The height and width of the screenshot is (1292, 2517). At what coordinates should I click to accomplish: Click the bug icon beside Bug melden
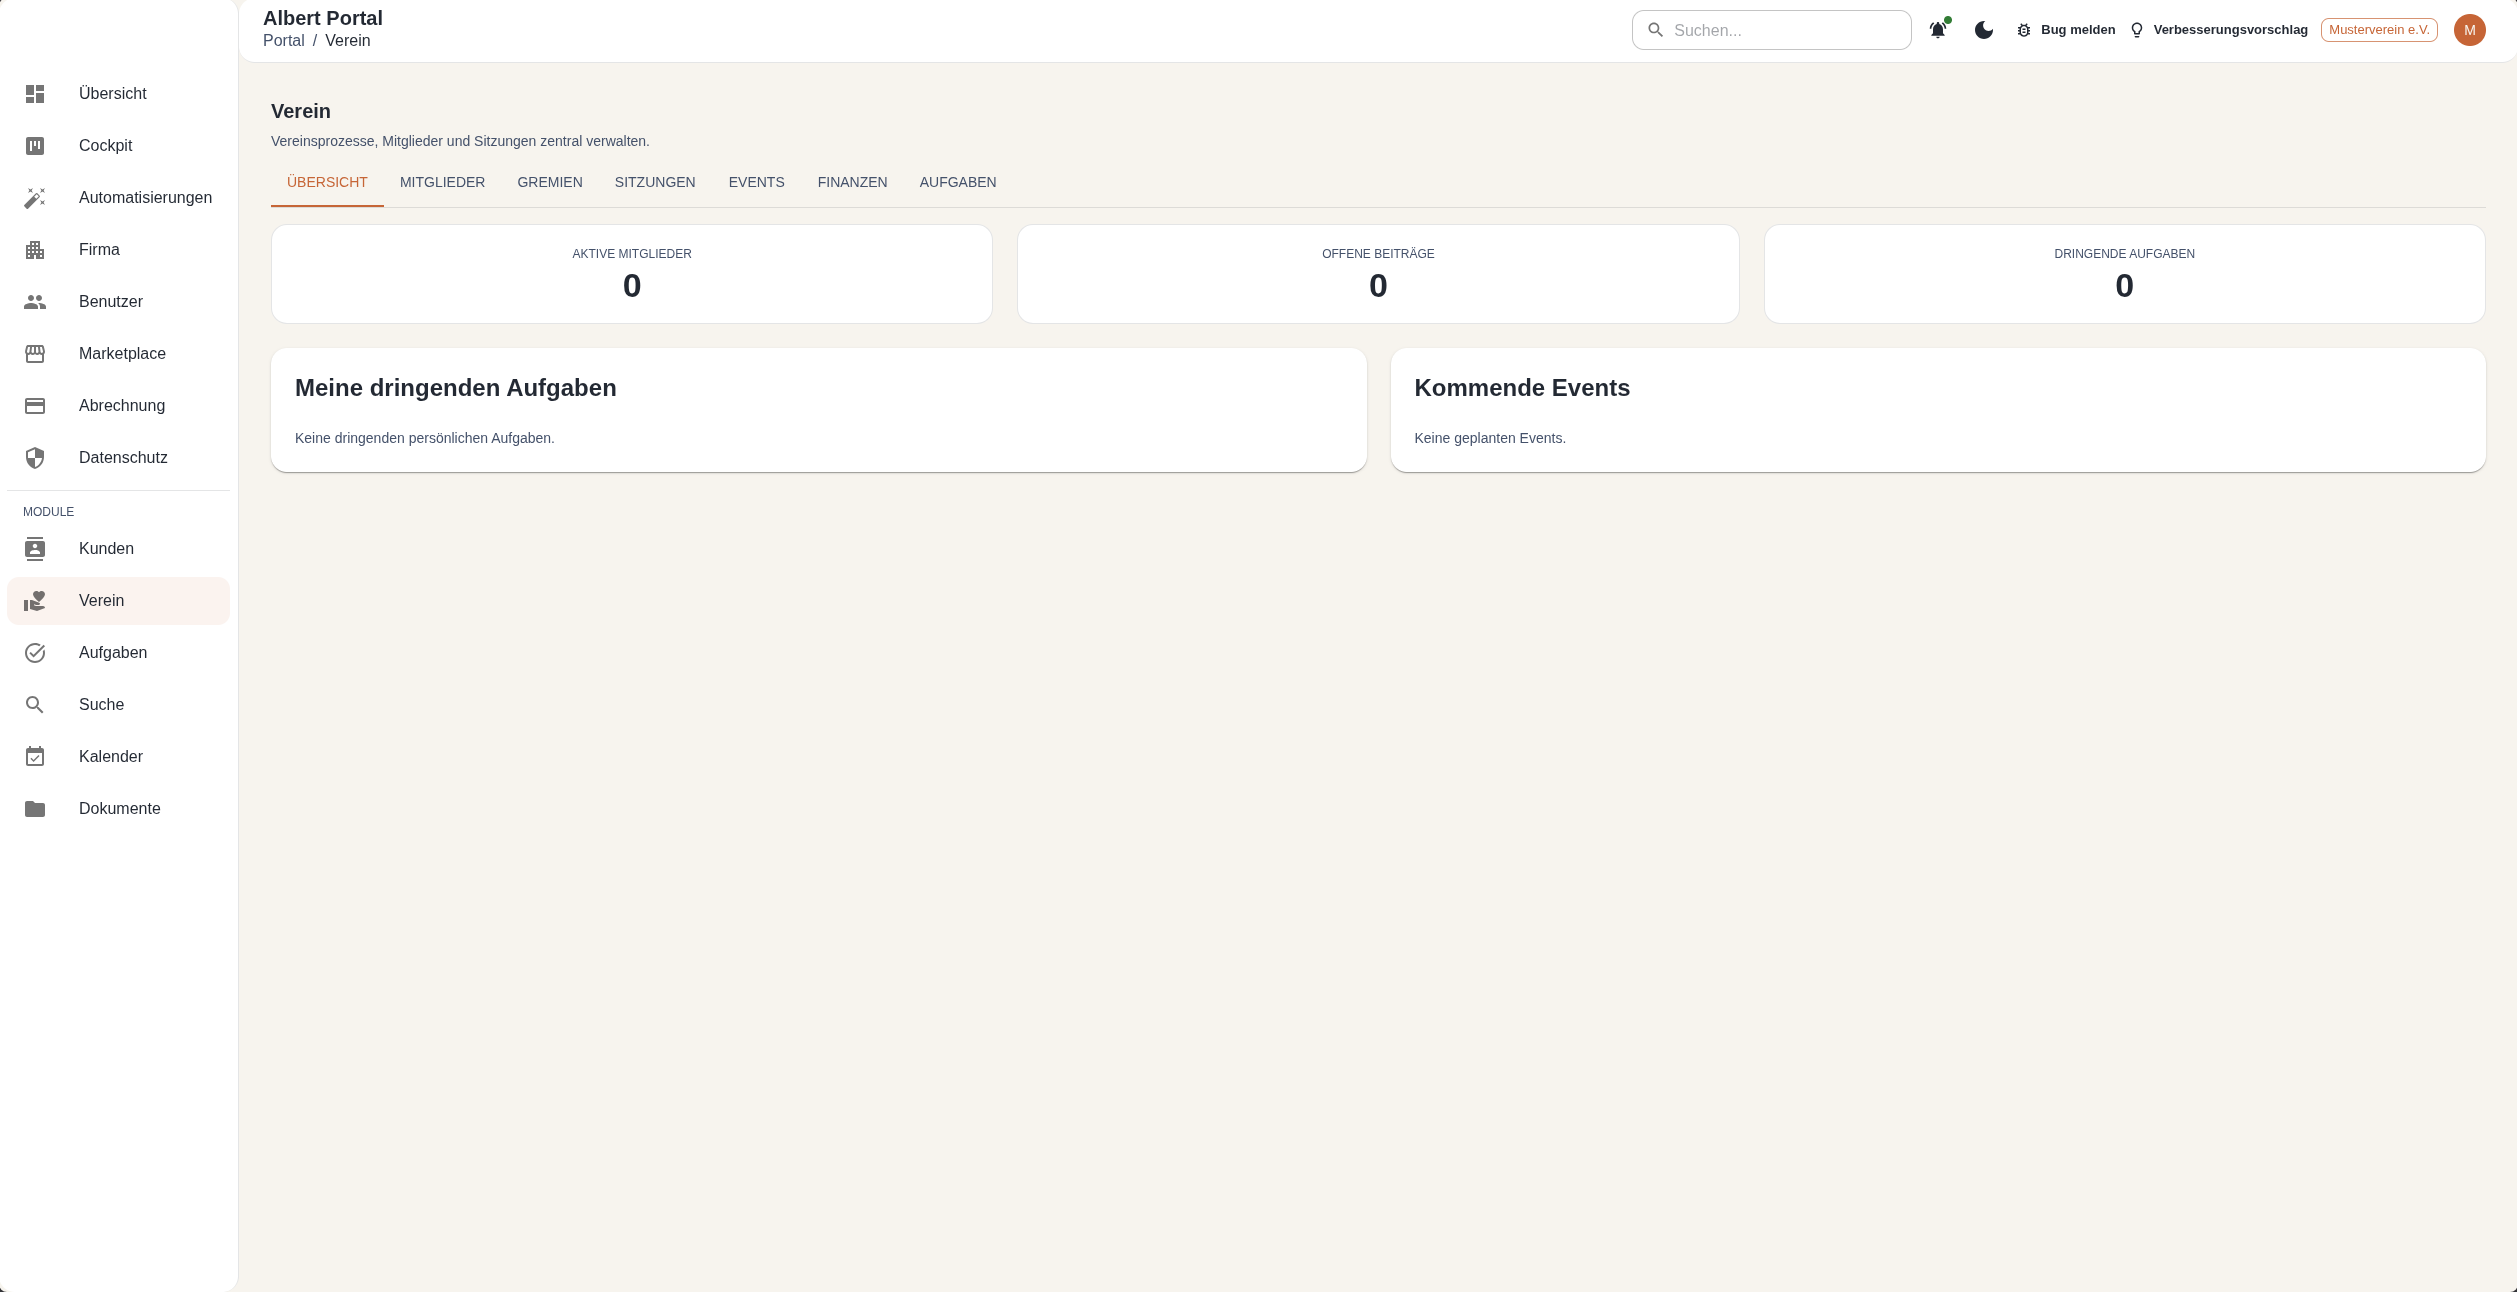click(2024, 30)
